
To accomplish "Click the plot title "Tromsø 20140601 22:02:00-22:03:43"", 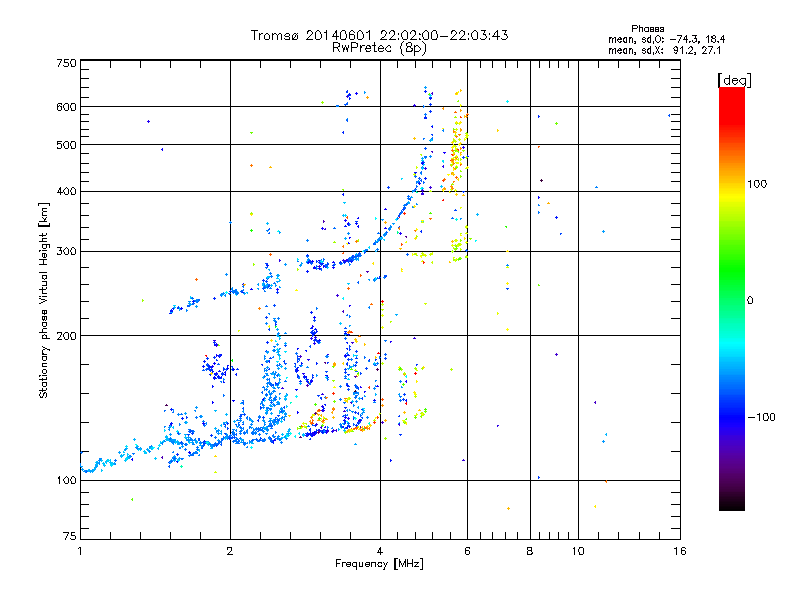I will (x=379, y=35).
